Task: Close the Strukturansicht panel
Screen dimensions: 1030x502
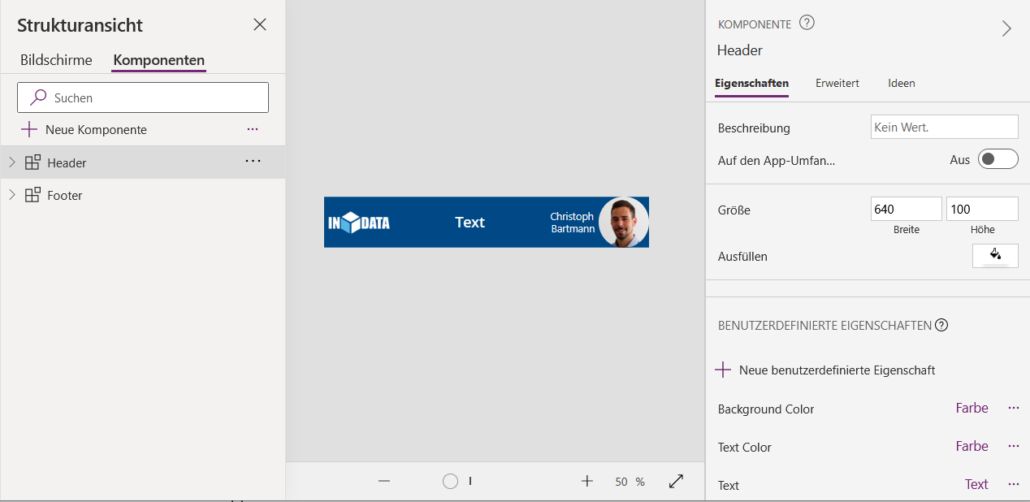Action: point(260,25)
